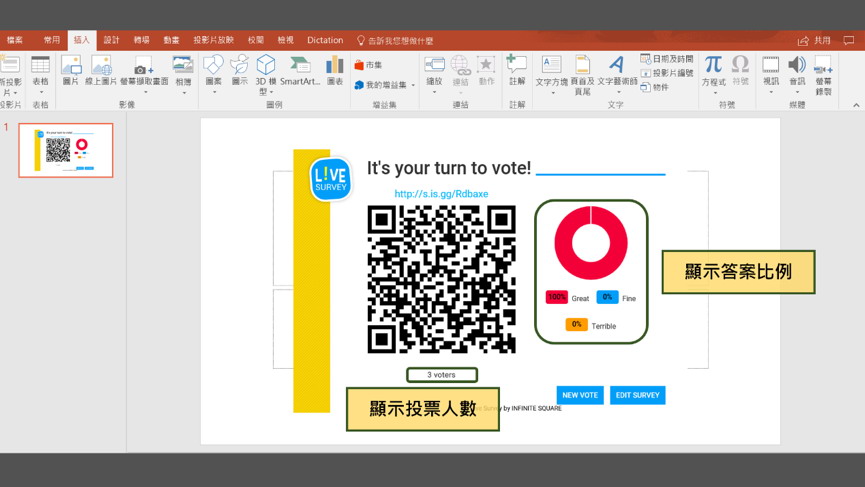865x487 pixels.
Task: Switch to the 設計 (Design) tab
Action: pos(111,40)
